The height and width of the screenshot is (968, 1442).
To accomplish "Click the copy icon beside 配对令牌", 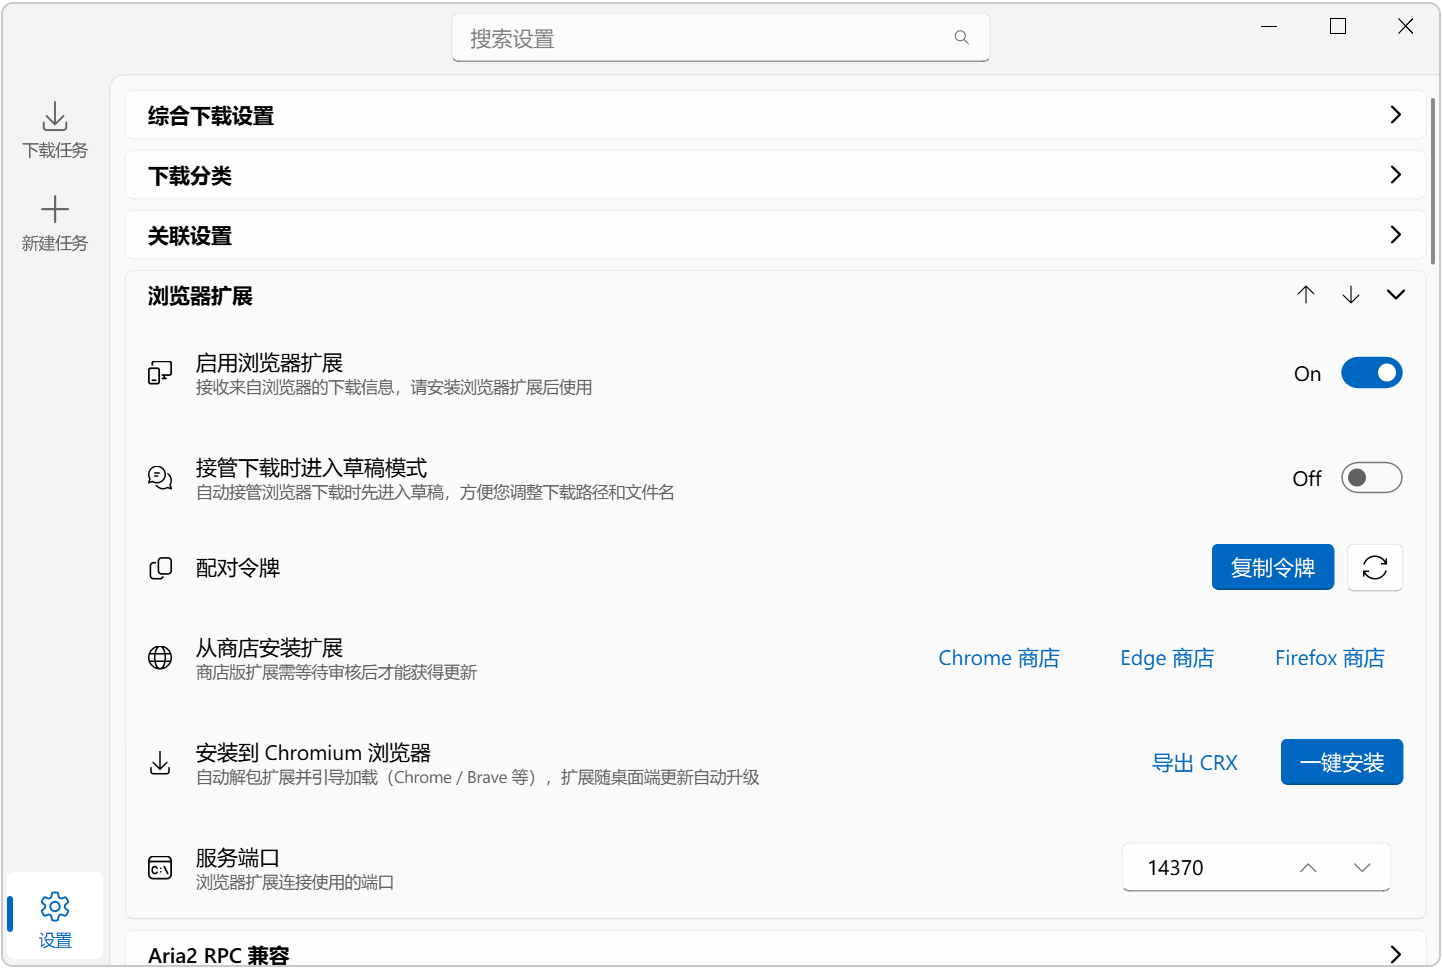I will 160,568.
